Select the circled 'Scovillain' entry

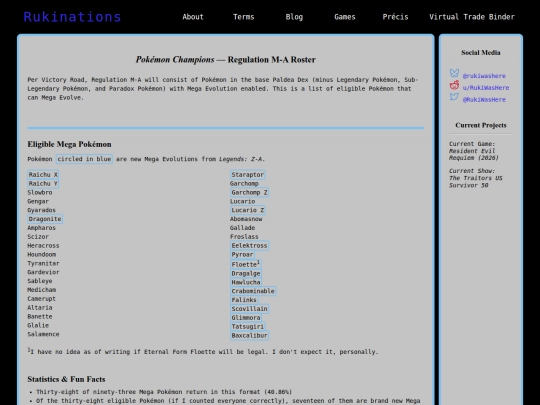pos(249,309)
